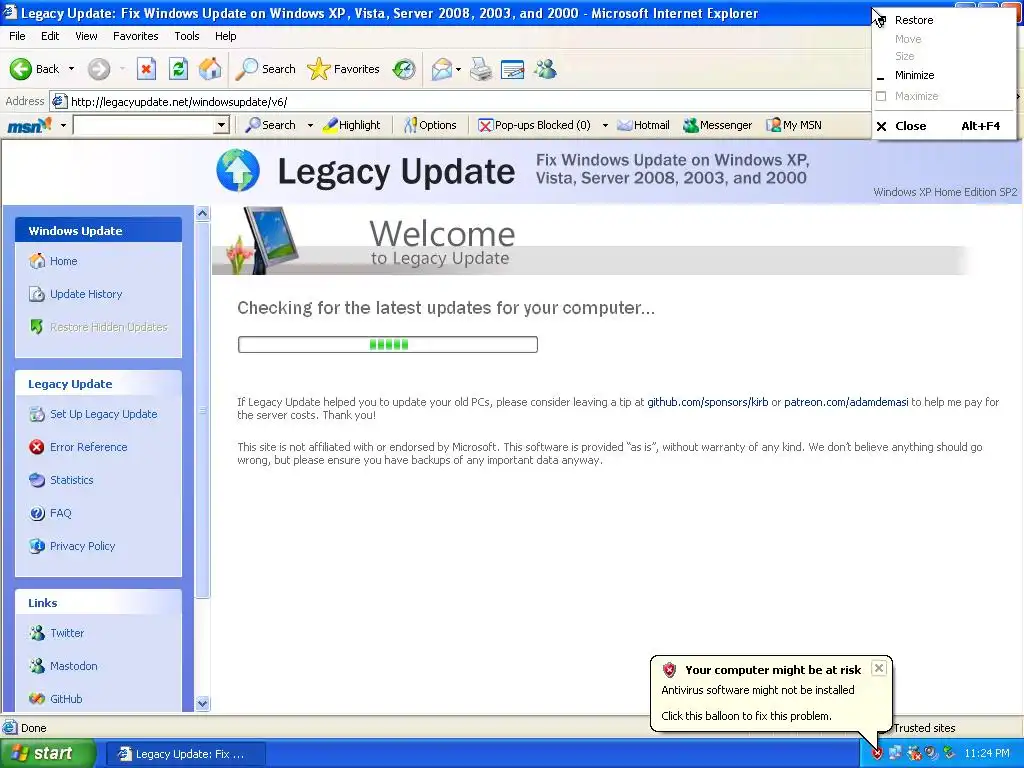Open the Edit menu
This screenshot has height=768, width=1024.
coord(50,36)
